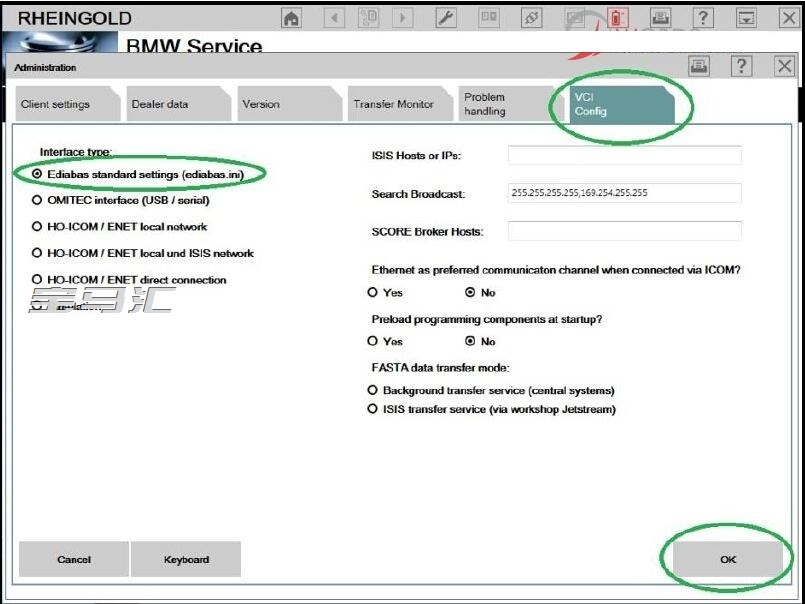Print from the Administration dialog printer icon
This screenshot has width=805, height=604.
[699, 66]
